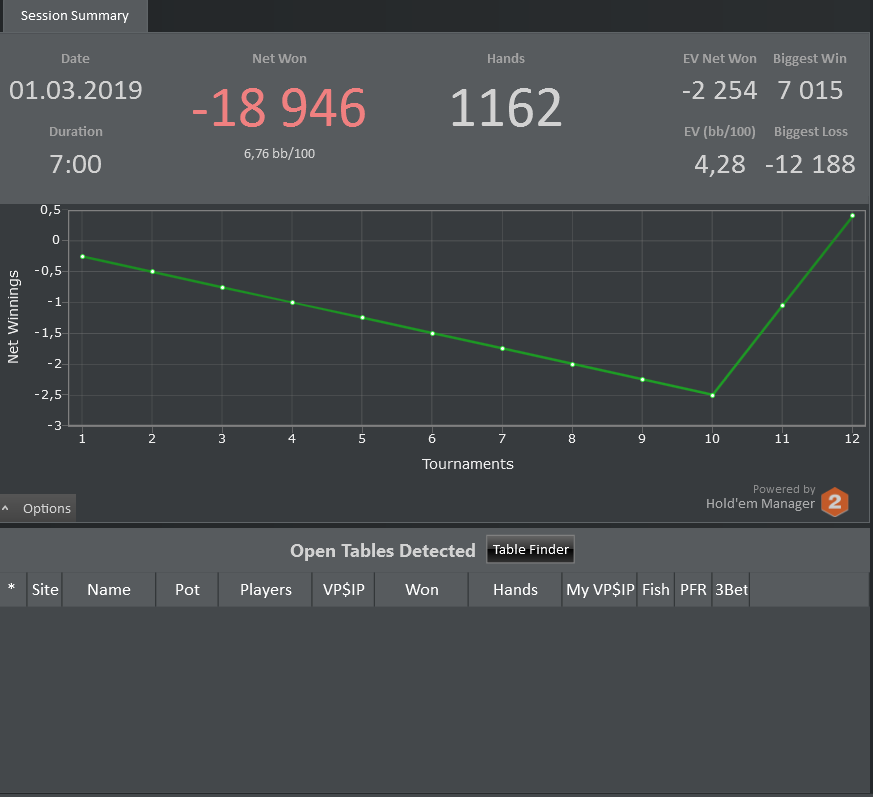
Task: Switch to the Session Summary tab
Action: [75, 16]
